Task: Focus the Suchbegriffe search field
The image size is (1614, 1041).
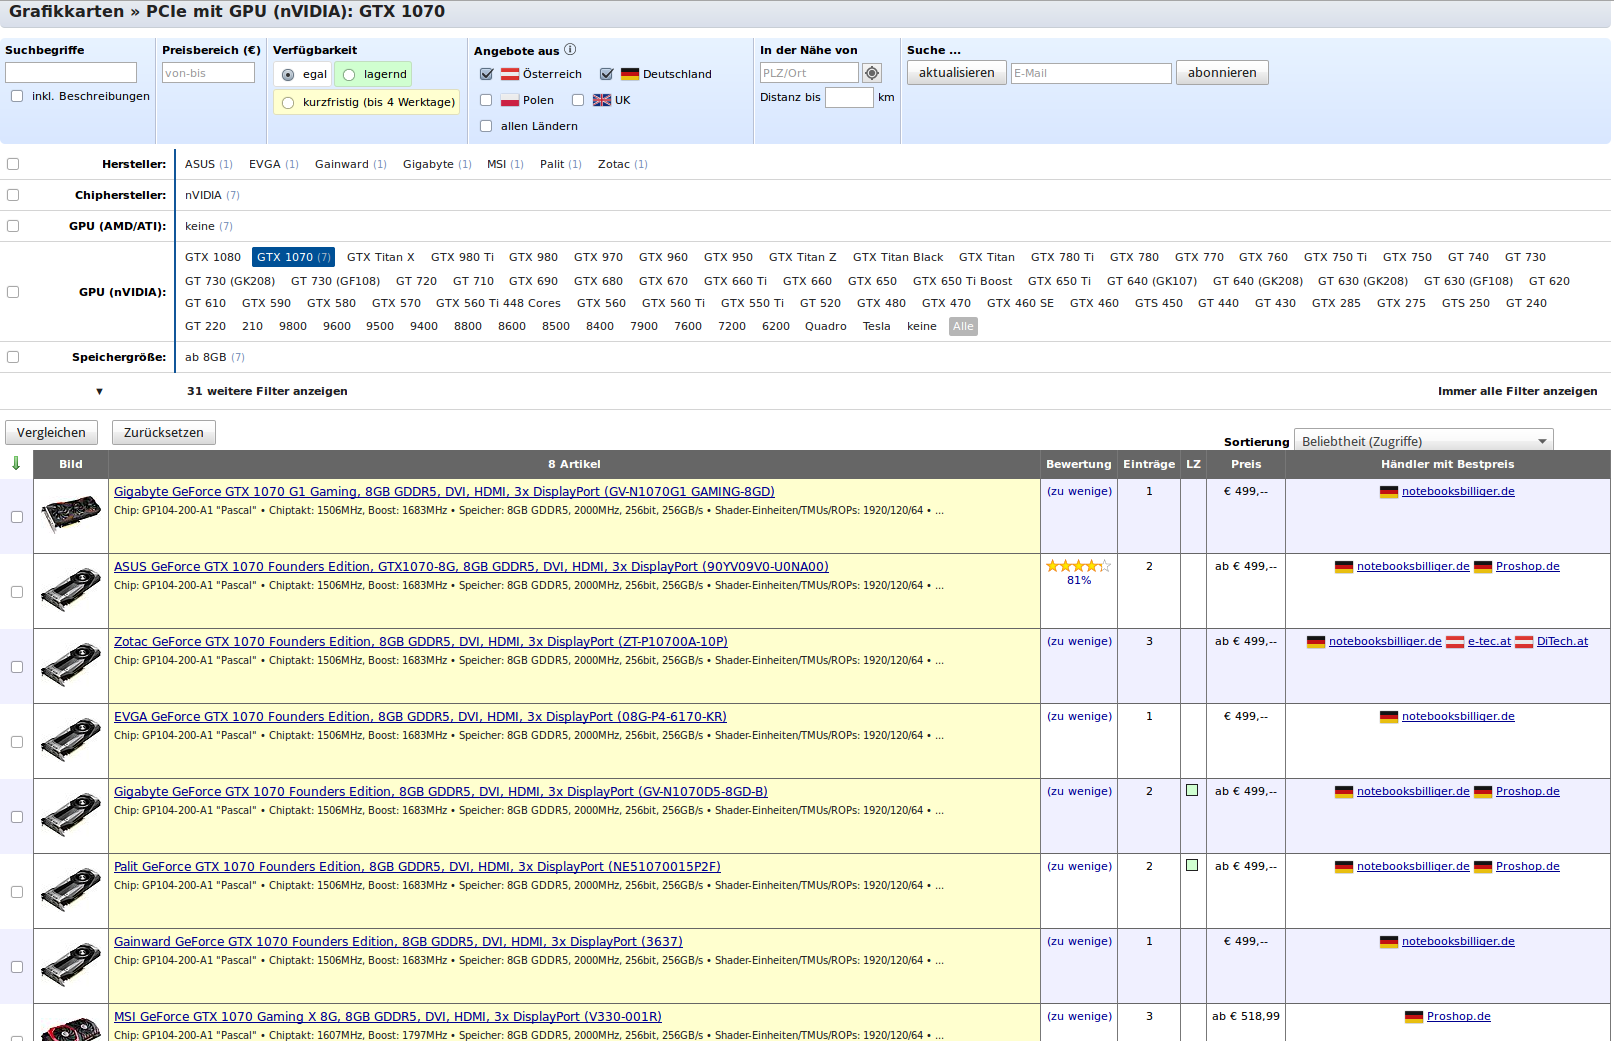Action: (x=71, y=73)
